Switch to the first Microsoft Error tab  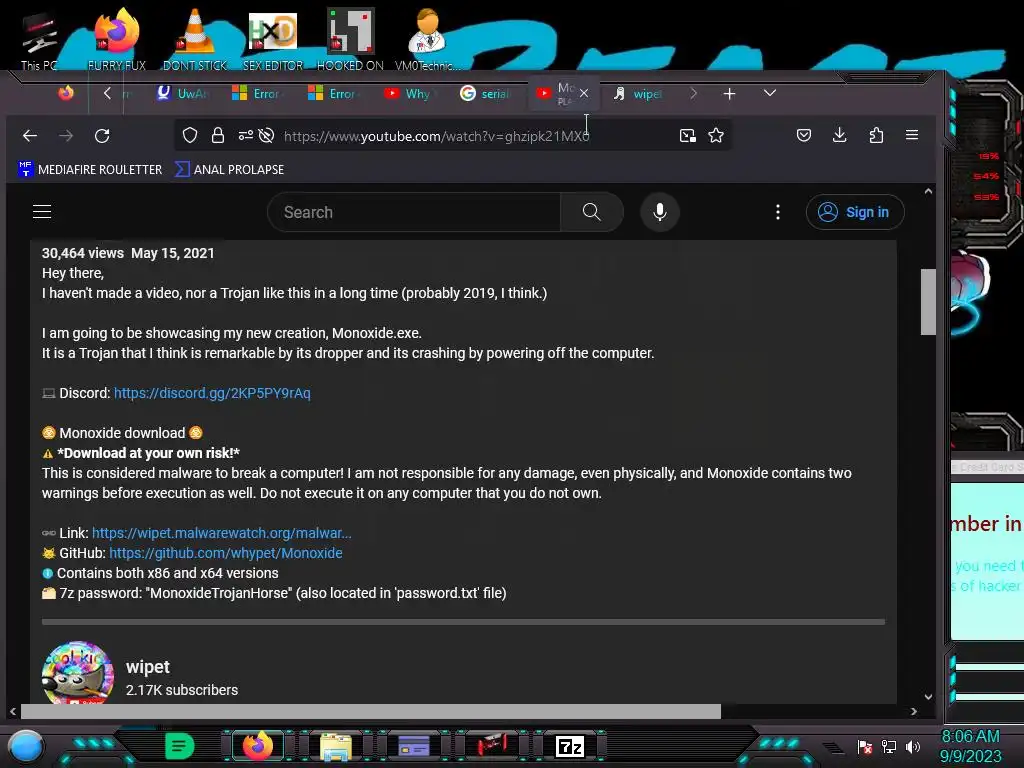(259, 93)
